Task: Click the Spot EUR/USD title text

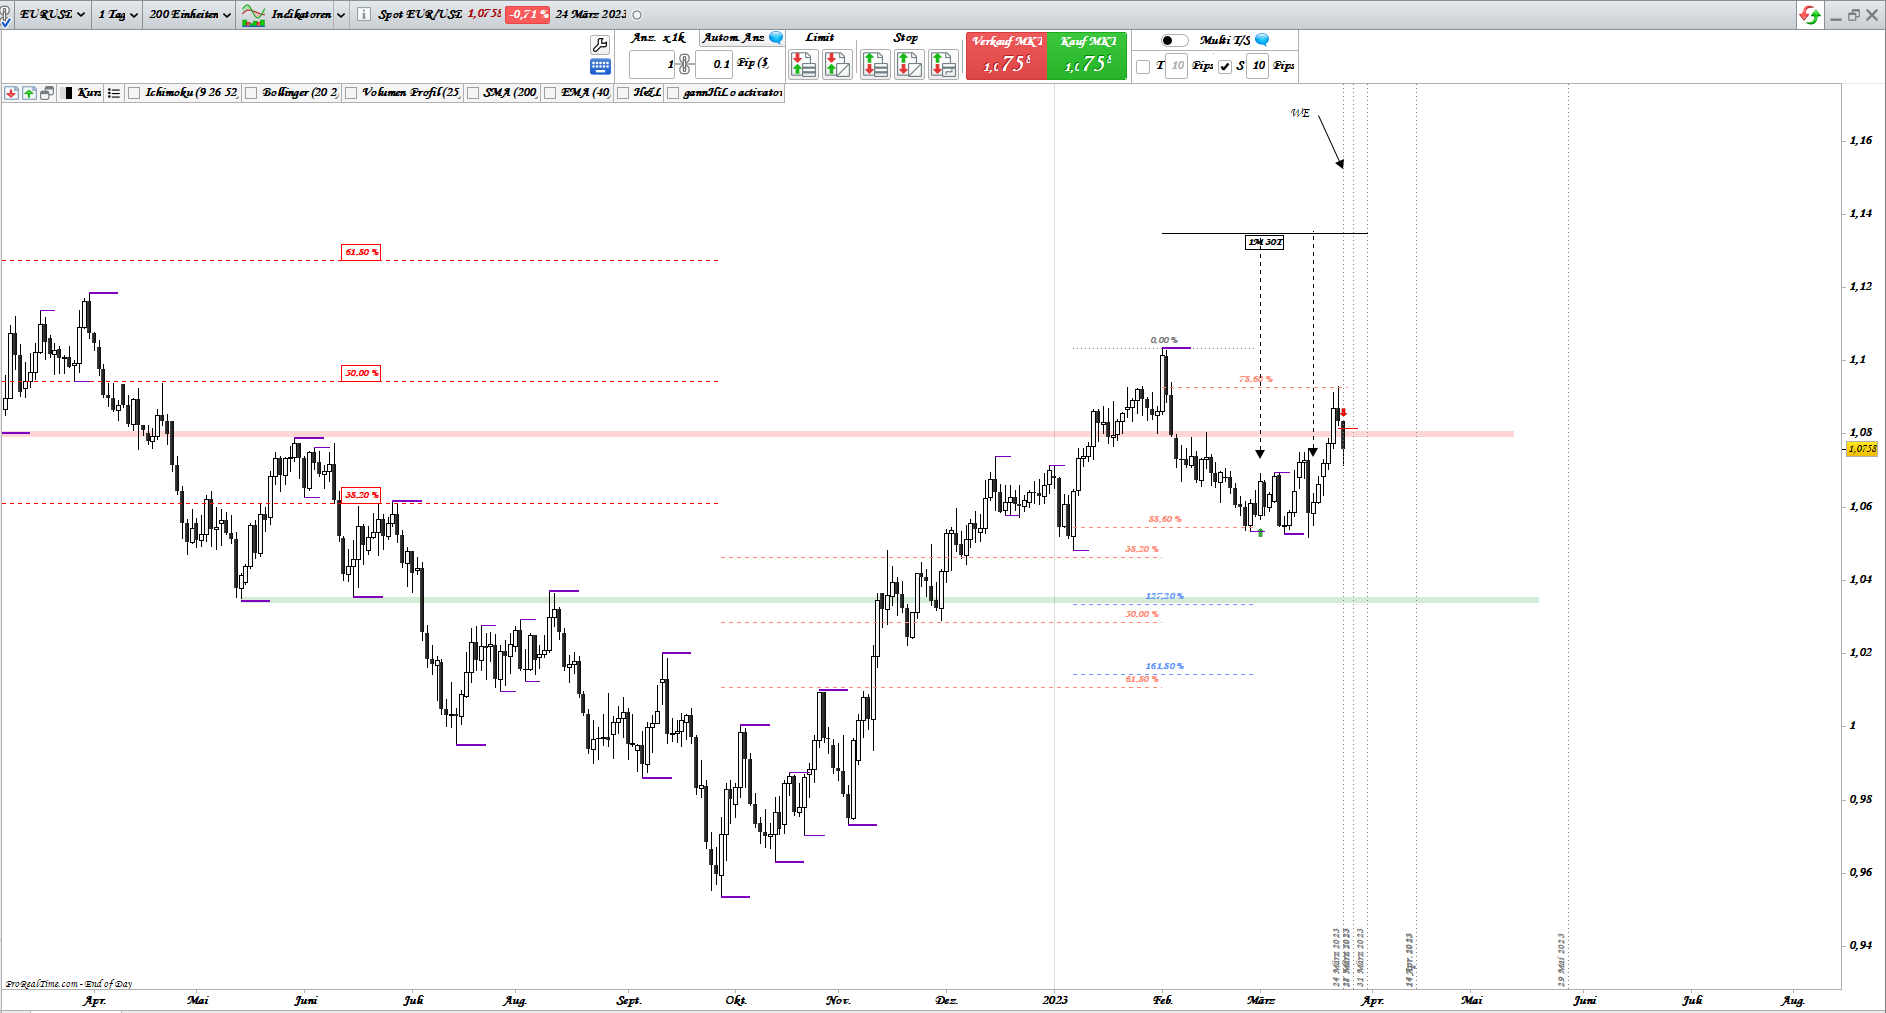Action: (x=420, y=15)
